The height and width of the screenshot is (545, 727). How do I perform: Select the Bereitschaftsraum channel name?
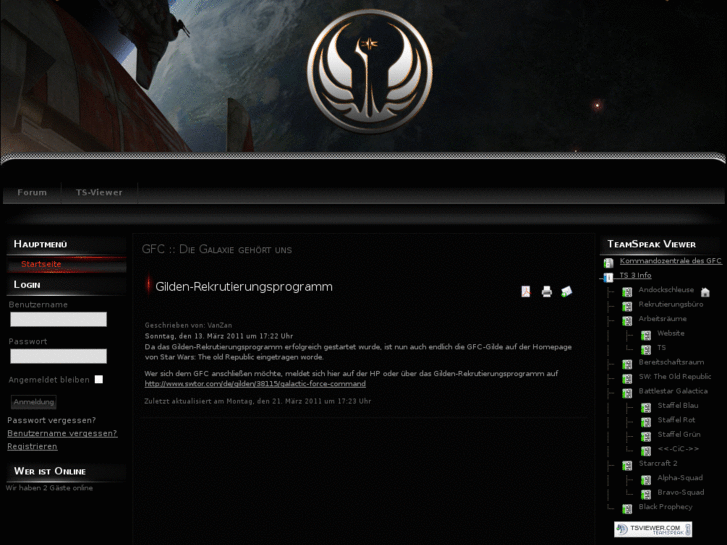[671, 362]
